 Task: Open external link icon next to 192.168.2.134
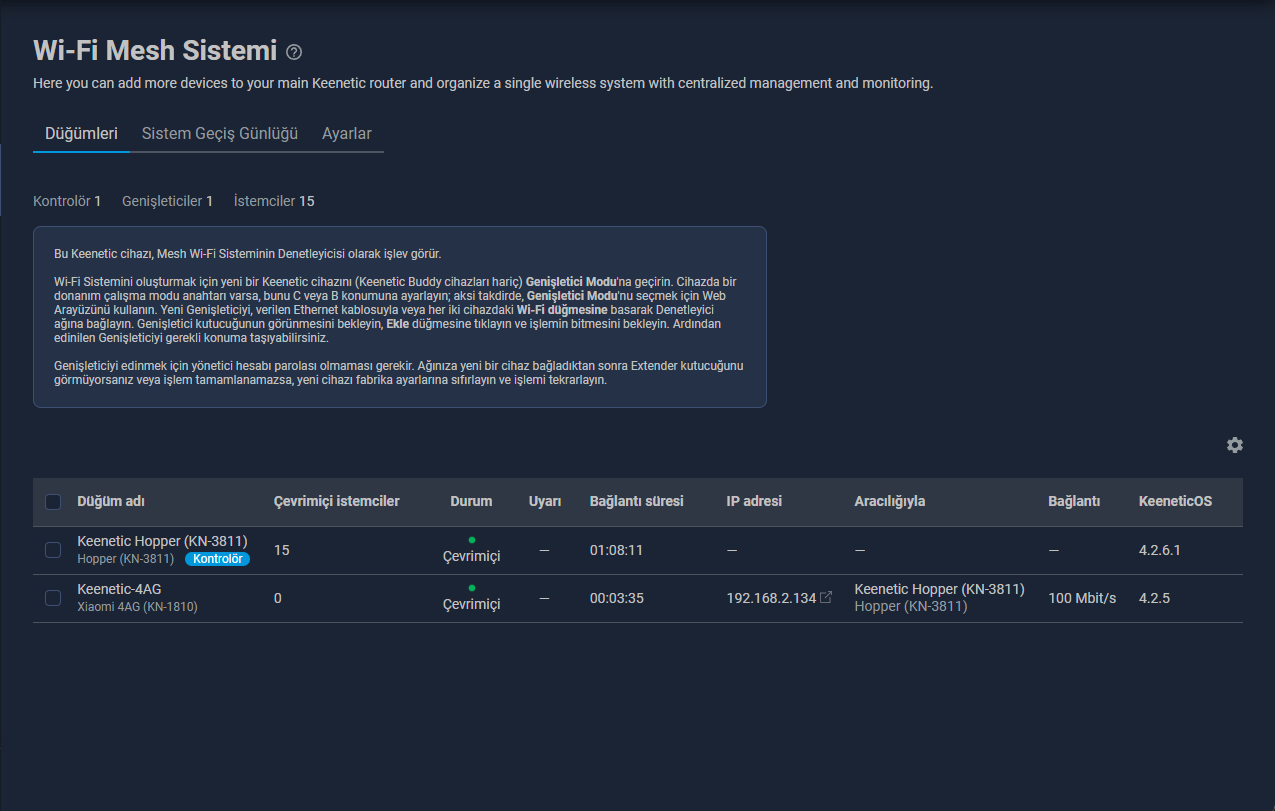(x=826, y=598)
